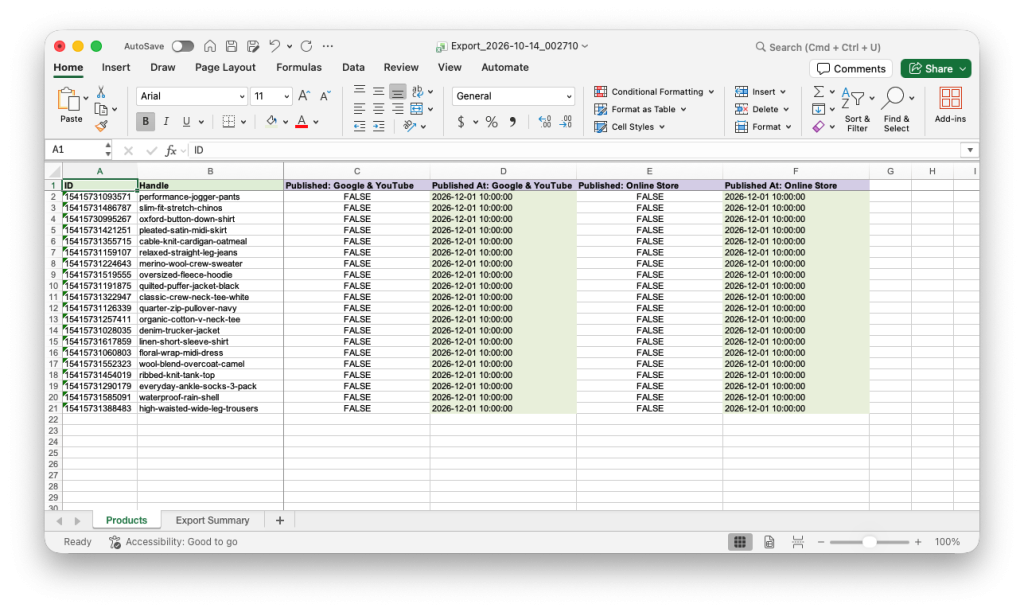This screenshot has width=1024, height=612.
Task: Open the Data ribbon tab
Action: [x=353, y=67]
